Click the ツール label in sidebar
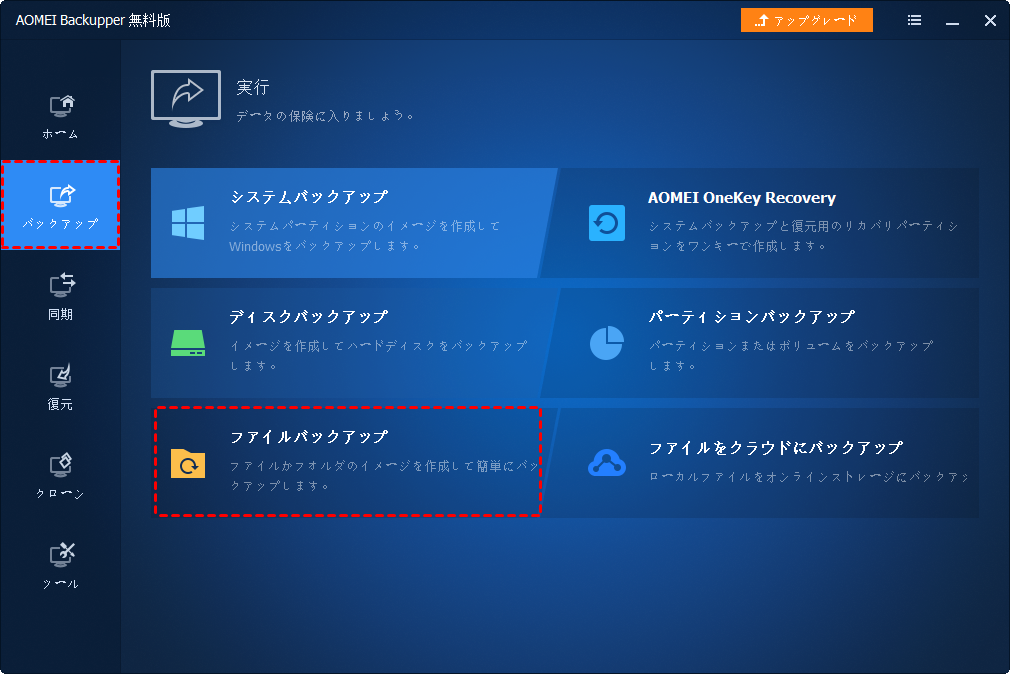1010x674 pixels. tap(61, 584)
